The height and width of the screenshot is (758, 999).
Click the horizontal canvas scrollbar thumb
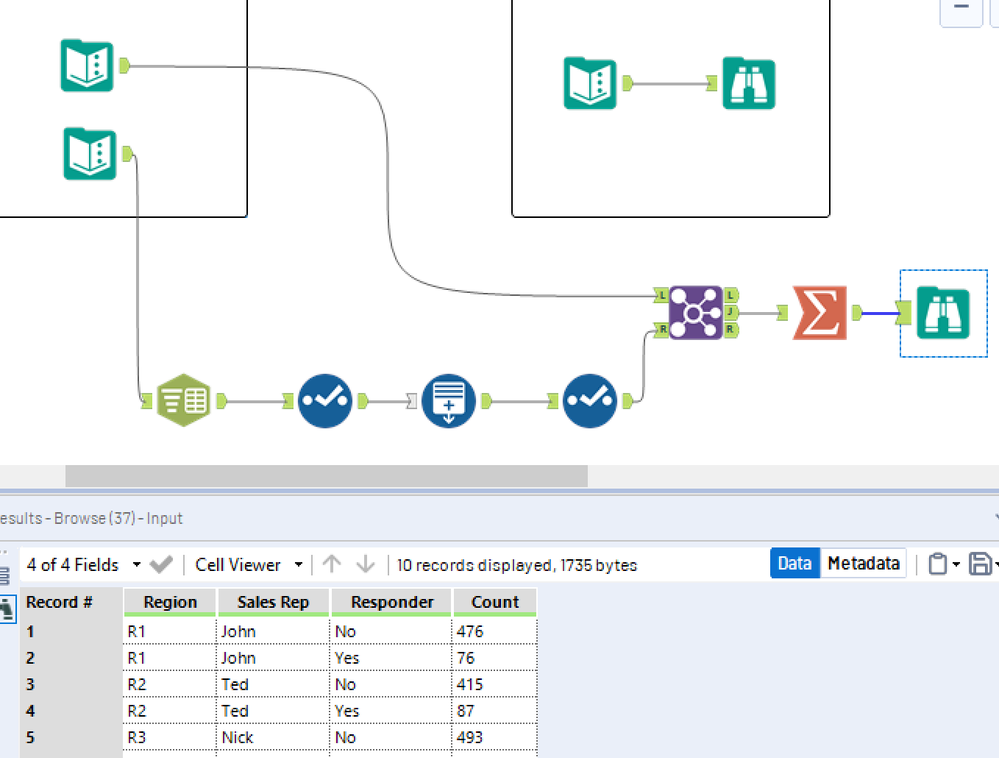coord(326,476)
